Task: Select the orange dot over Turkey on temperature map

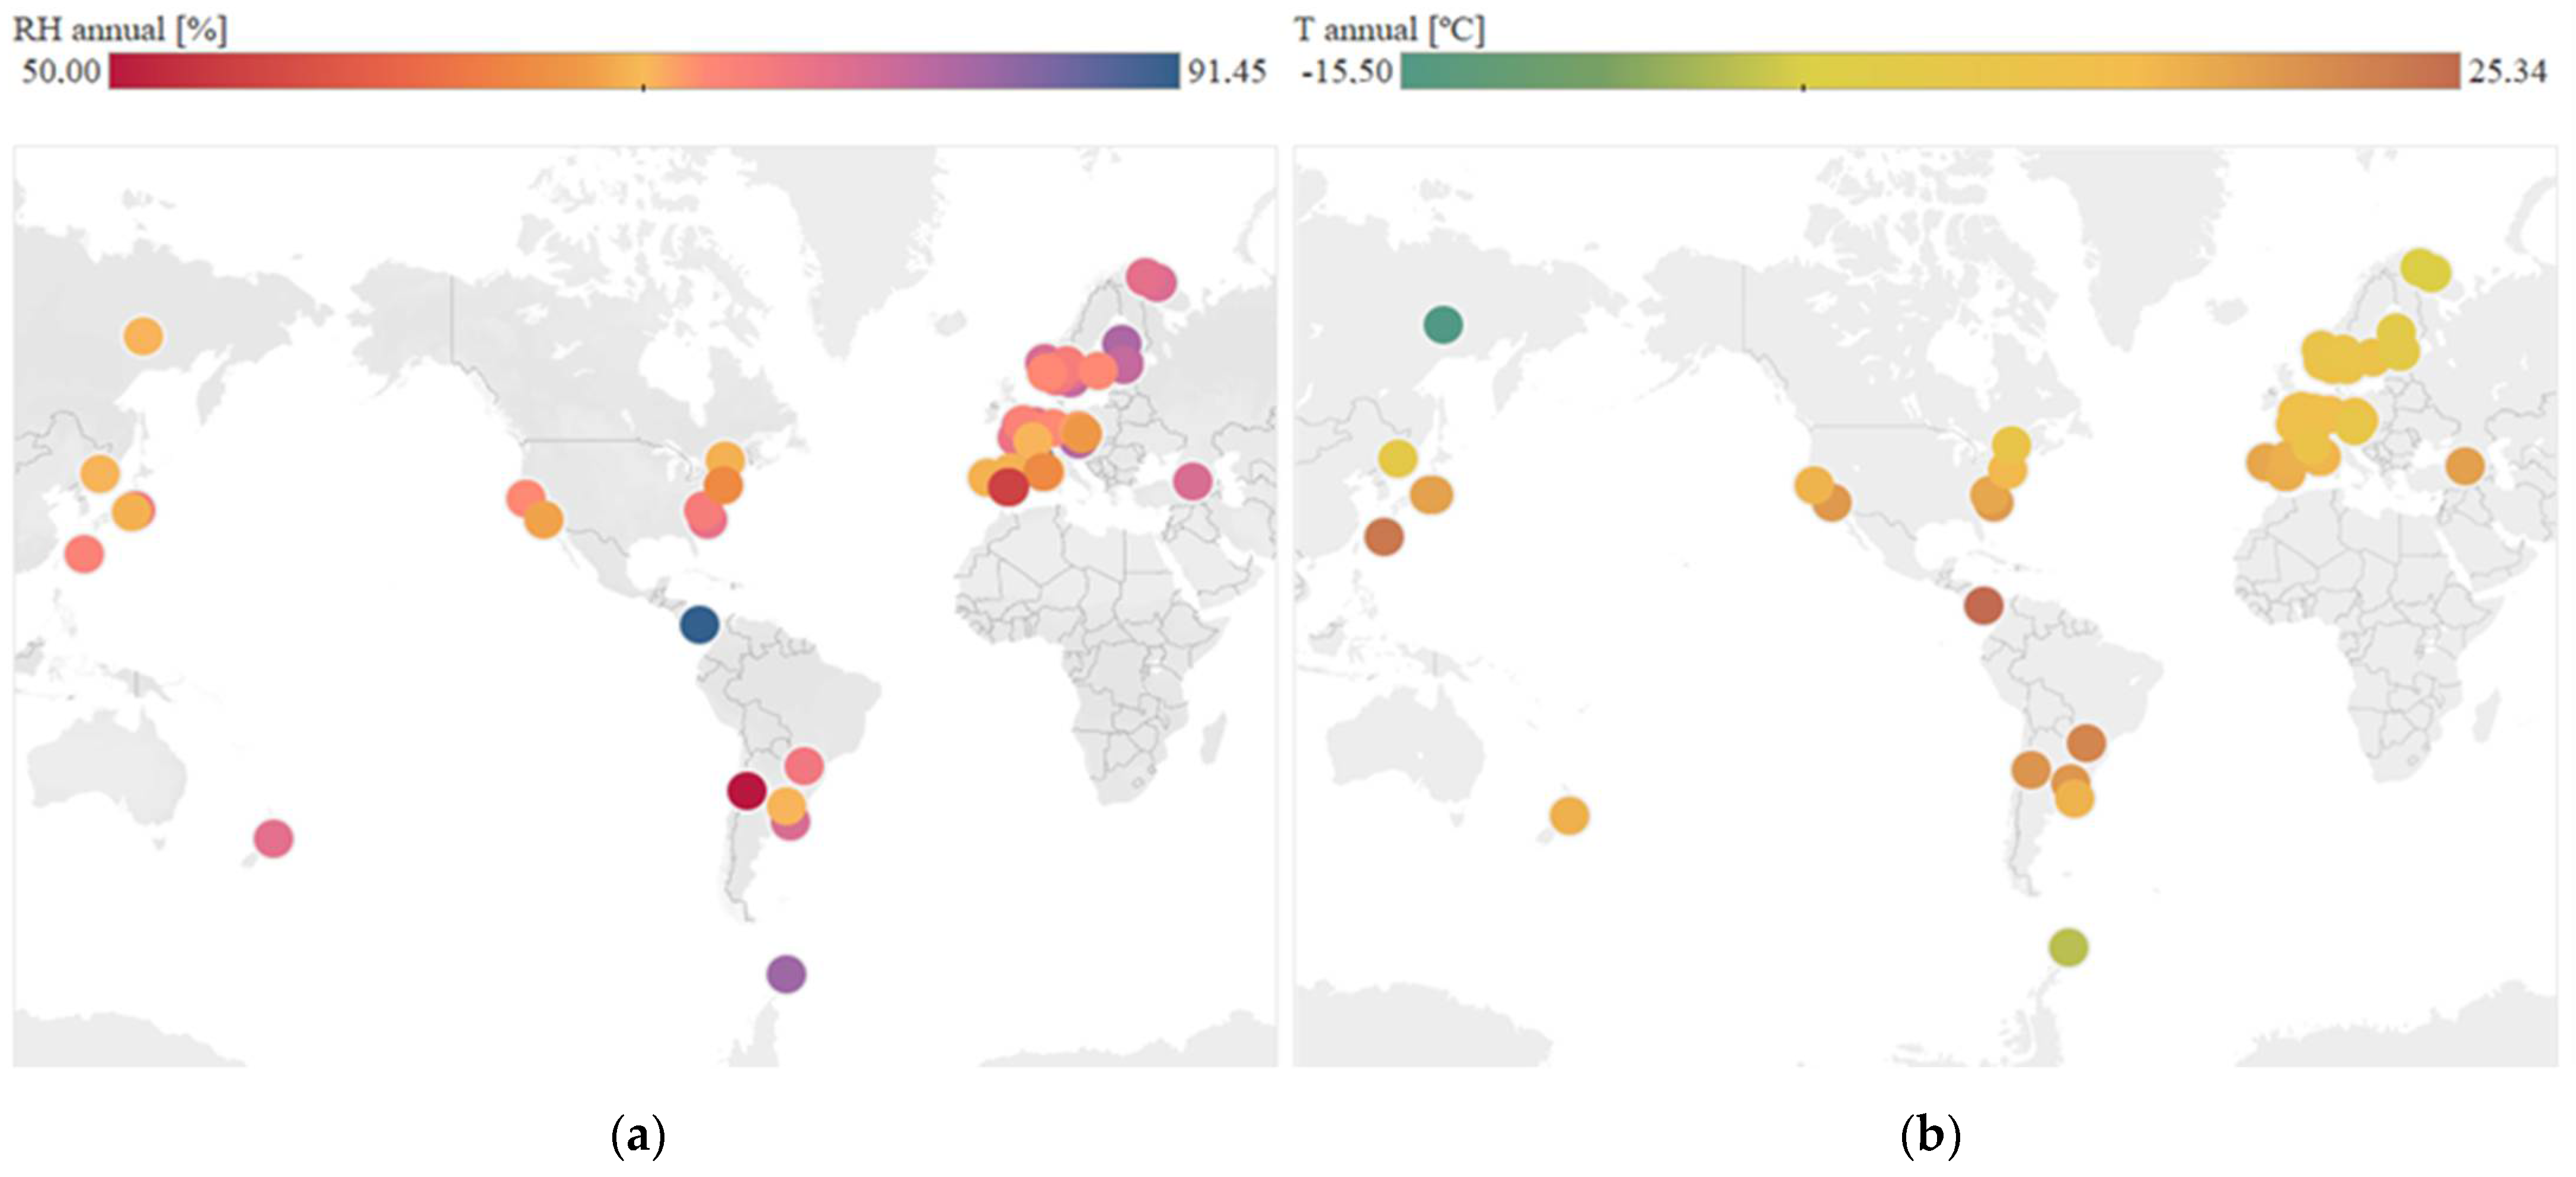Action: pyautogui.click(x=2465, y=466)
